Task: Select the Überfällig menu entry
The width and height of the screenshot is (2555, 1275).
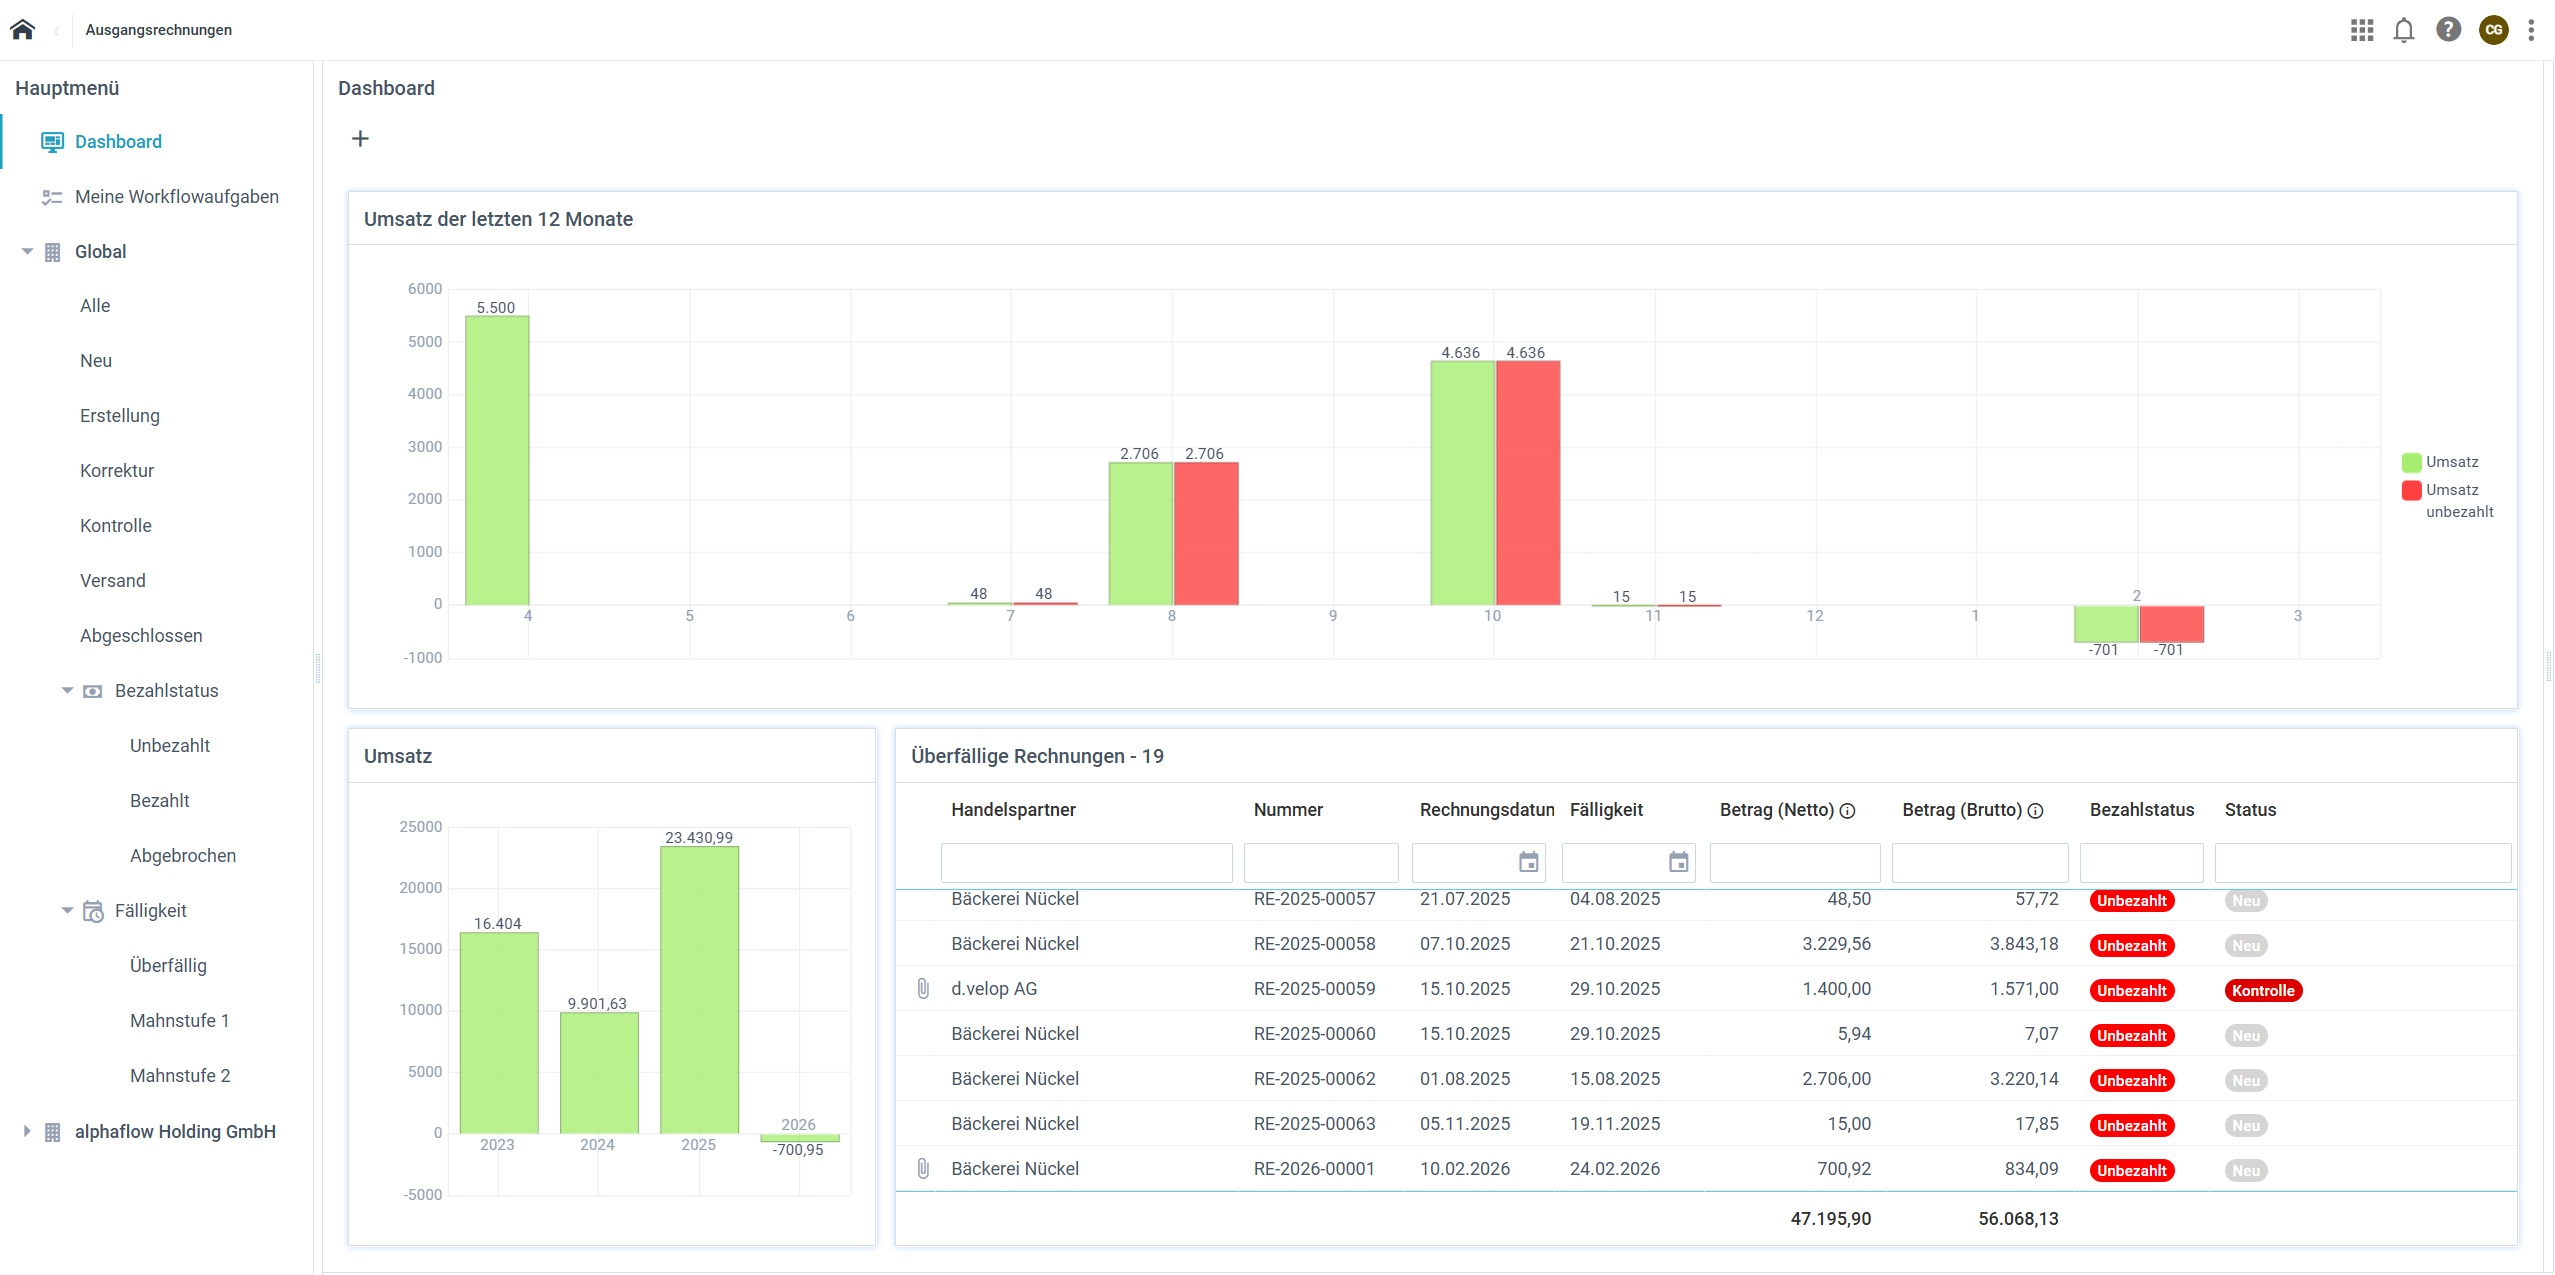Action: click(x=168, y=966)
